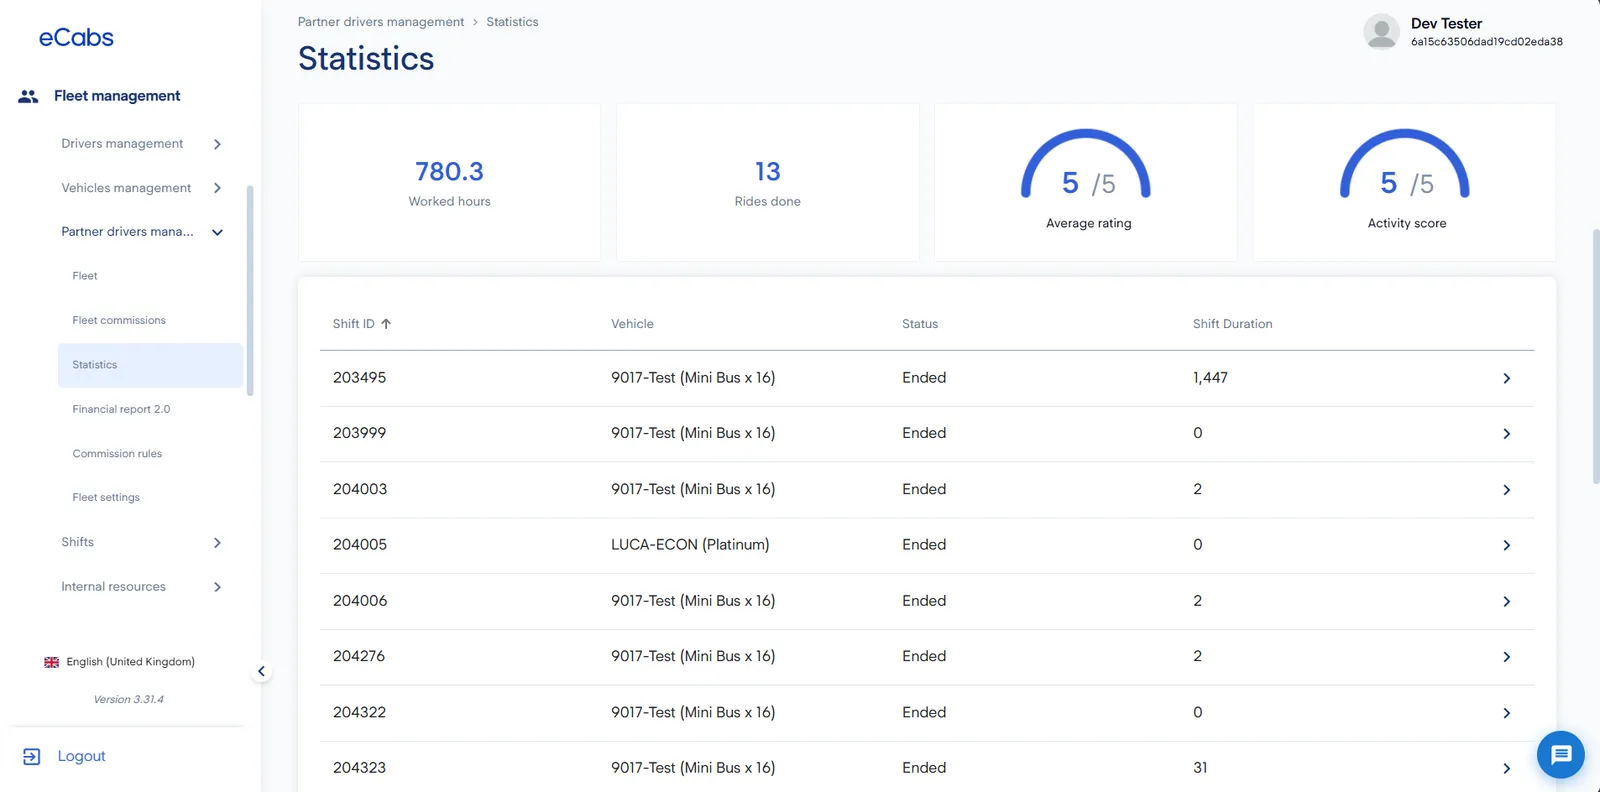Viewport: 1600px width, 792px height.
Task: Click the eCabs logo
Action: [76, 38]
